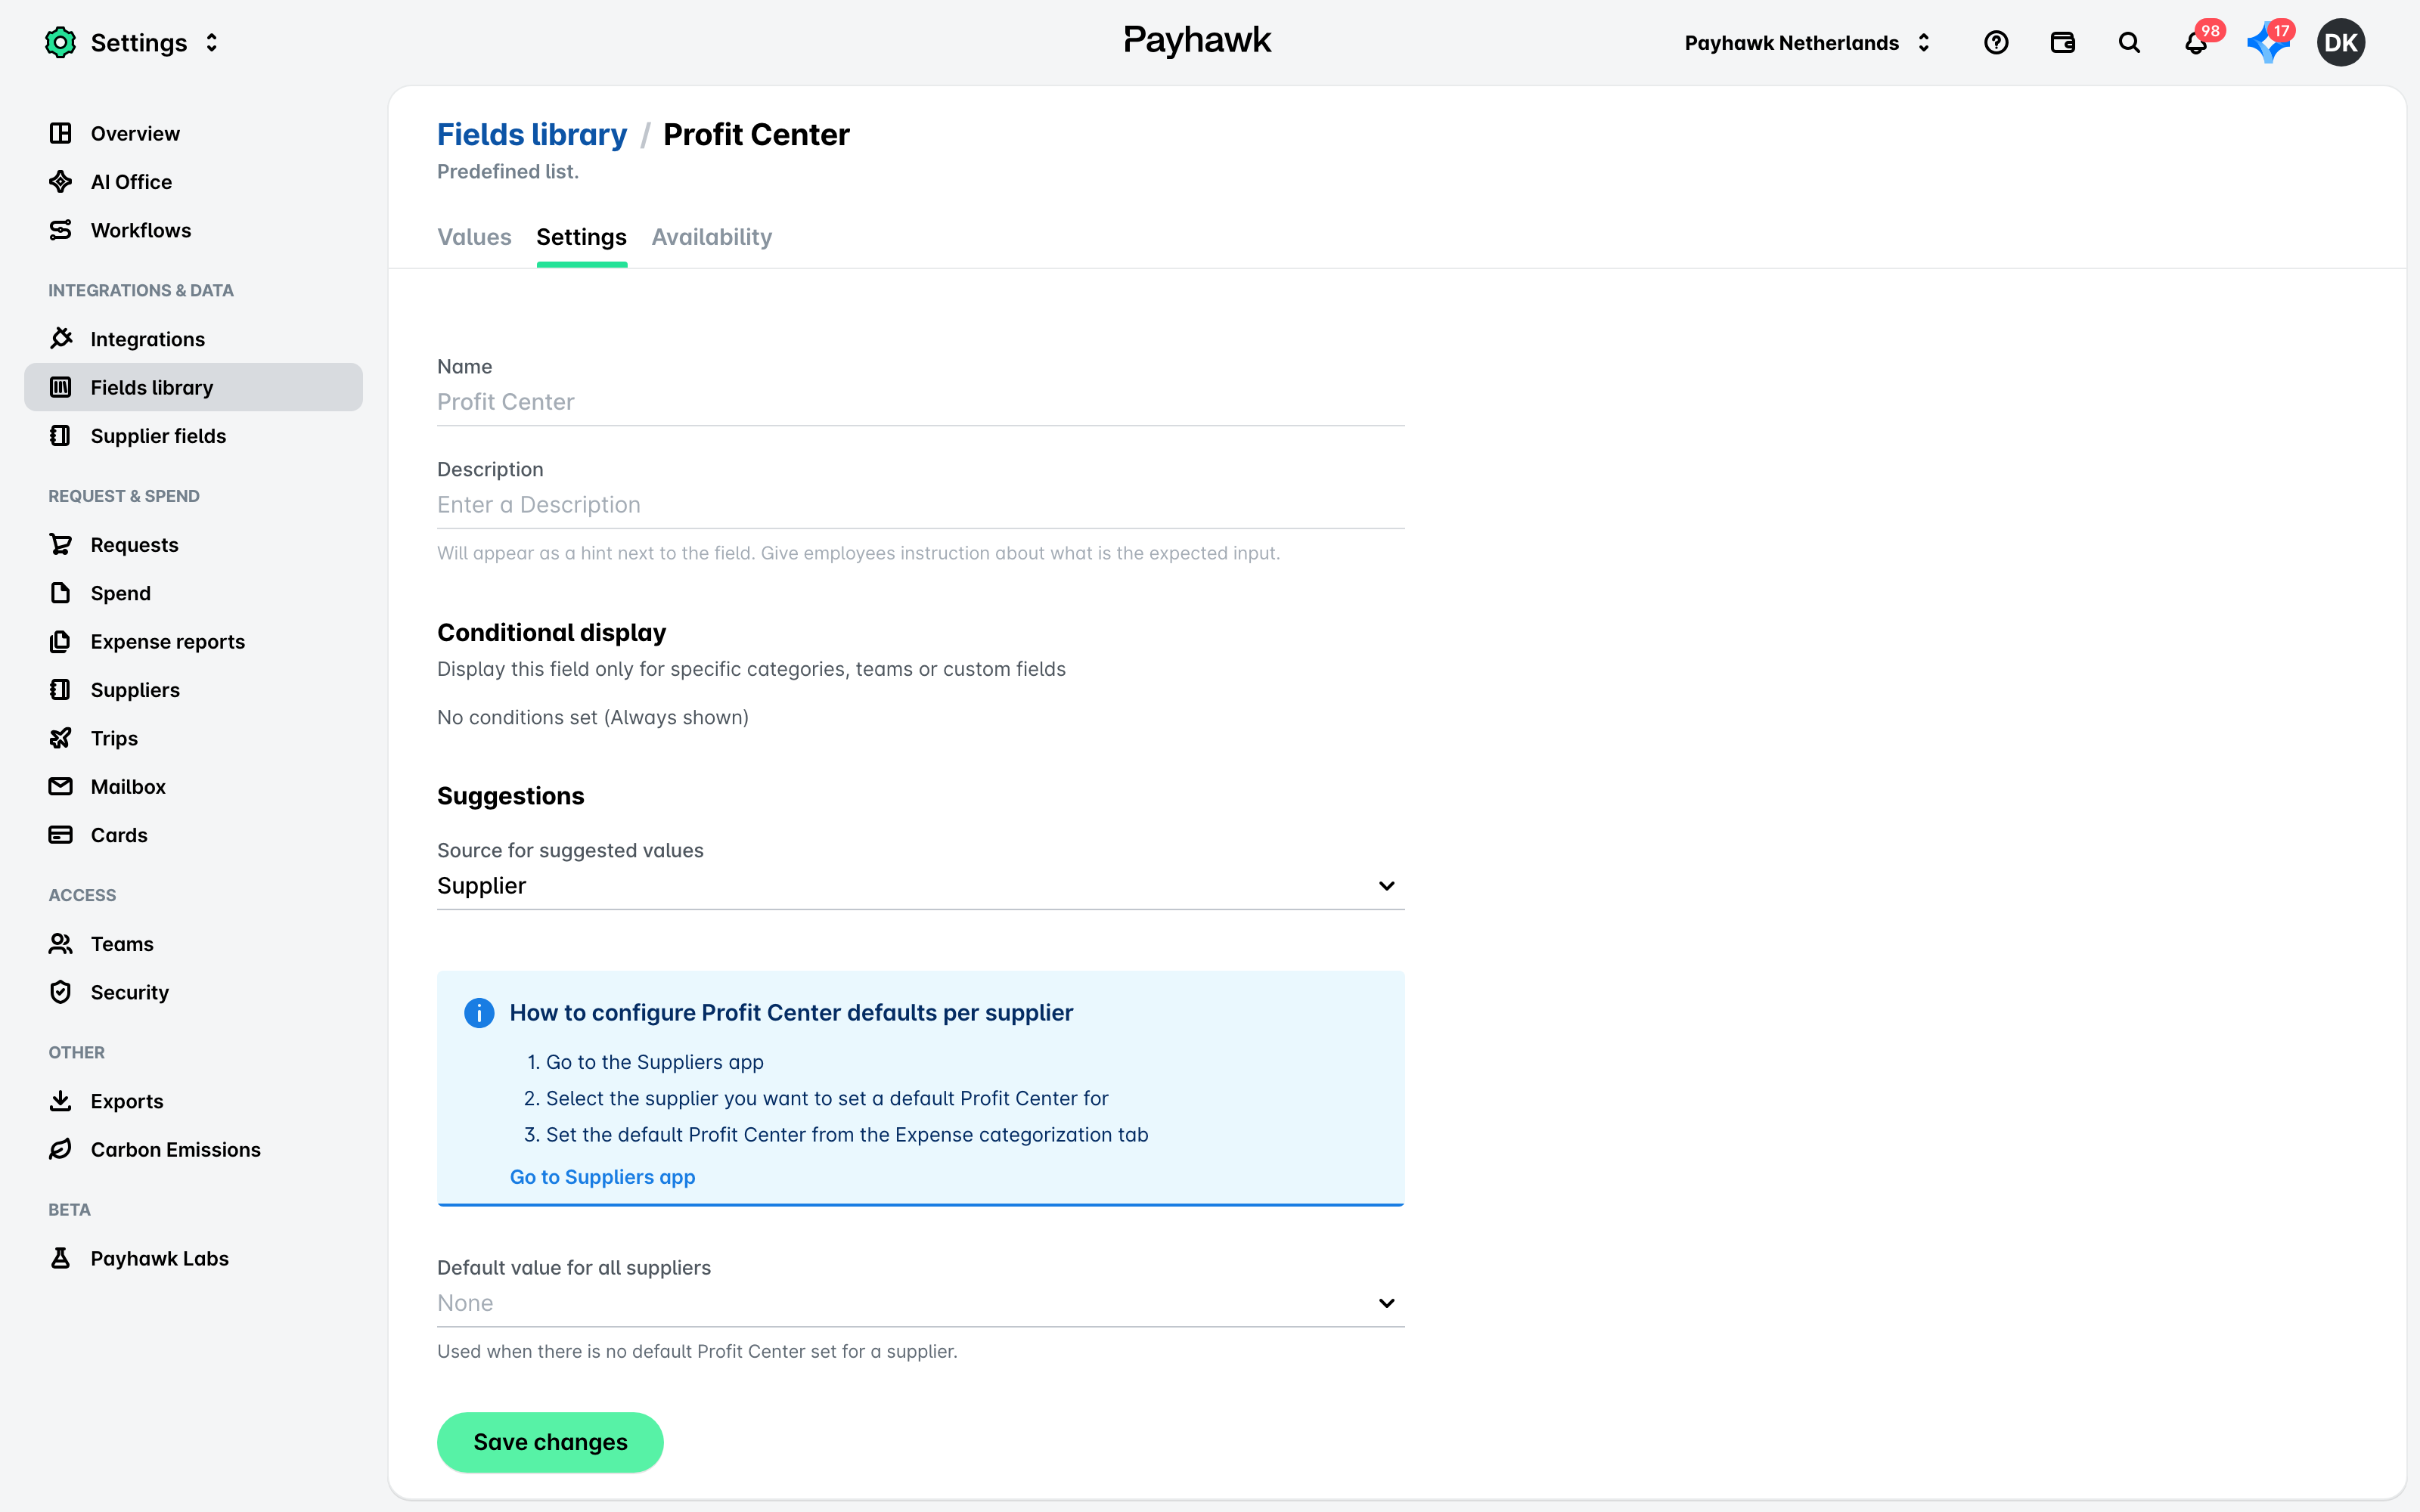Image resolution: width=2420 pixels, height=1512 pixels.
Task: Click the Payhawk Labs flask icon
Action: (x=60, y=1258)
